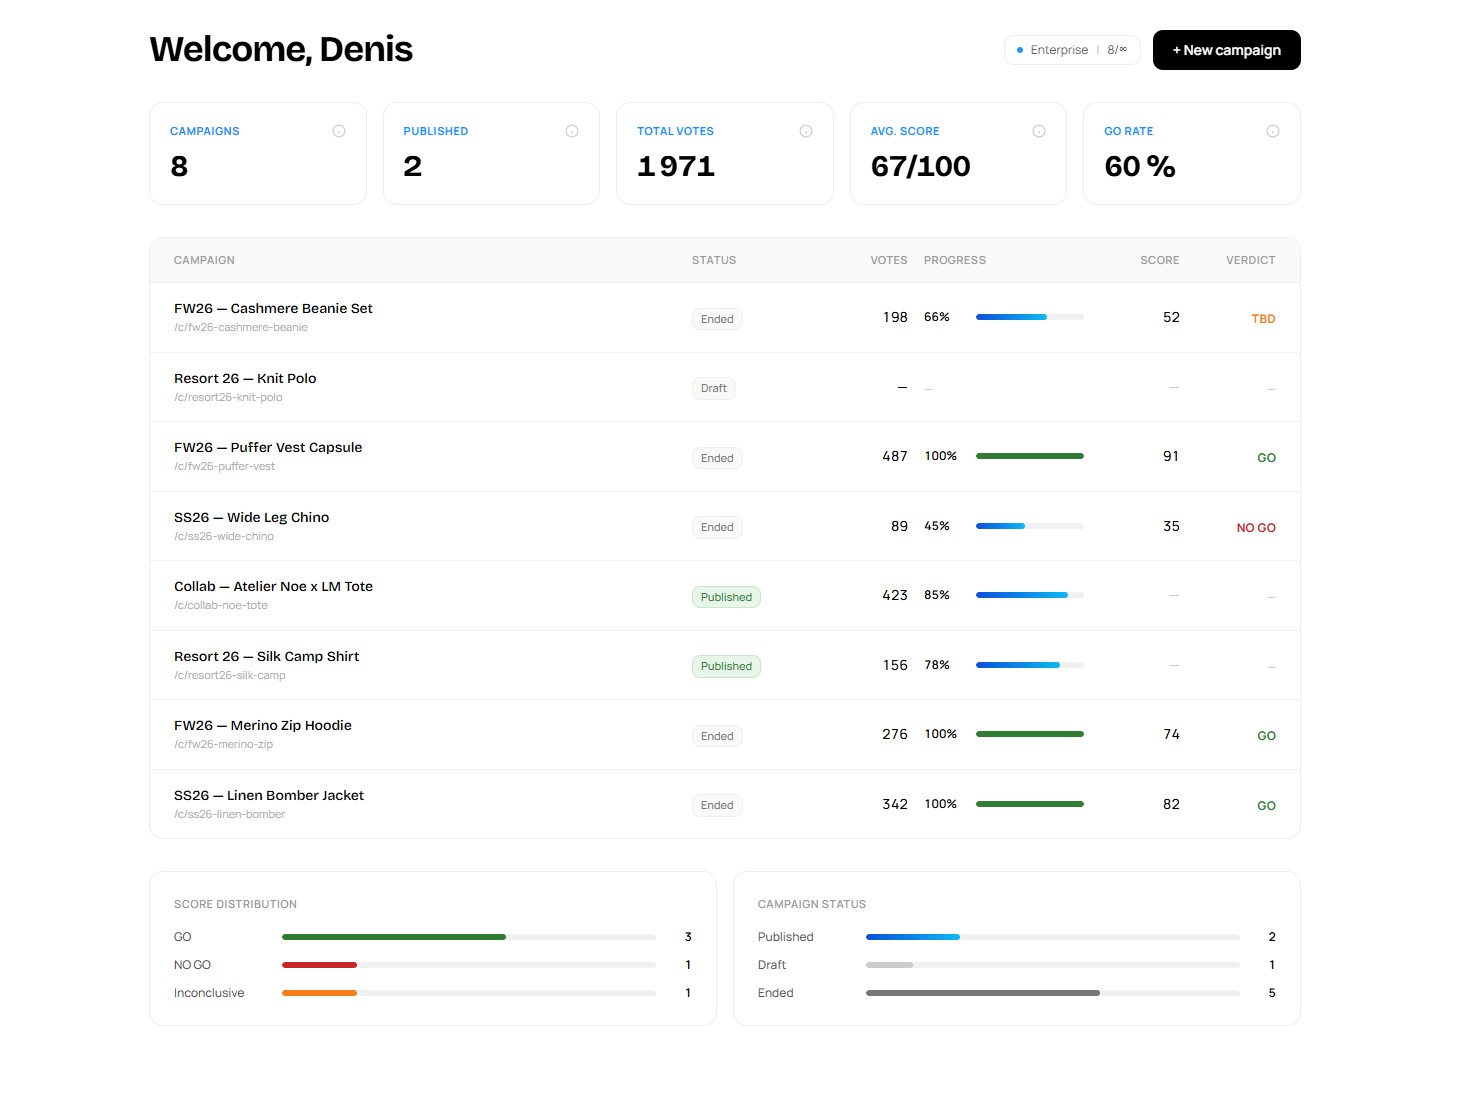Click the blue Enterprise plan dot
The image size is (1462, 1094).
point(1020,49)
